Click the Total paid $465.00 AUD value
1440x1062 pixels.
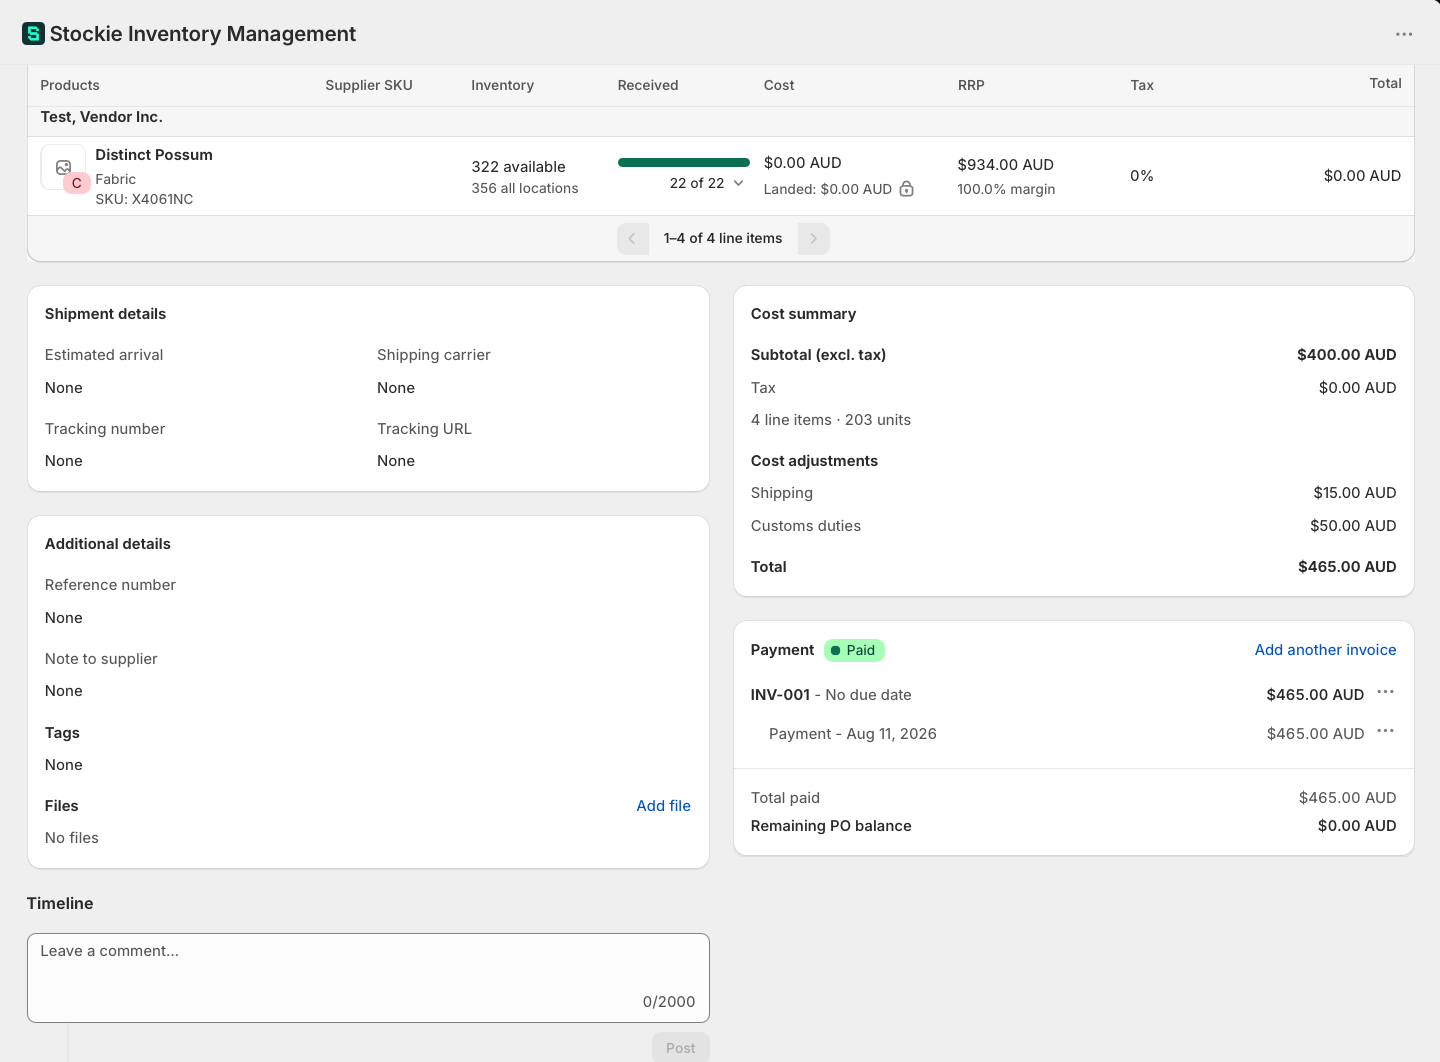click(1347, 798)
